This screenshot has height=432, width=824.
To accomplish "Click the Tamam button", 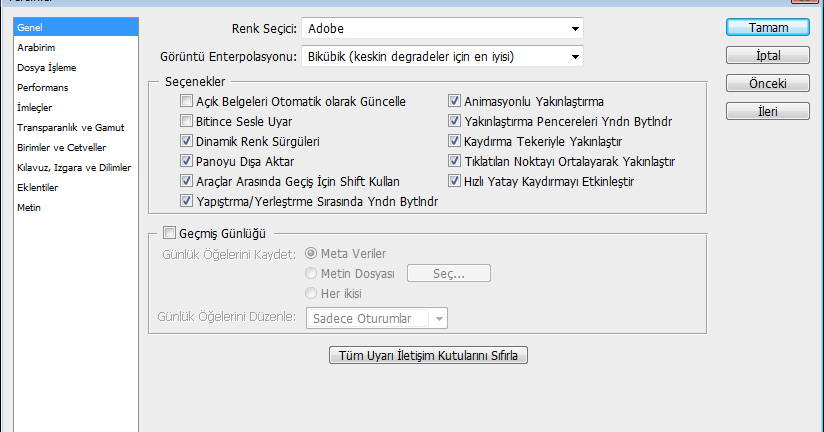I will [x=767, y=28].
